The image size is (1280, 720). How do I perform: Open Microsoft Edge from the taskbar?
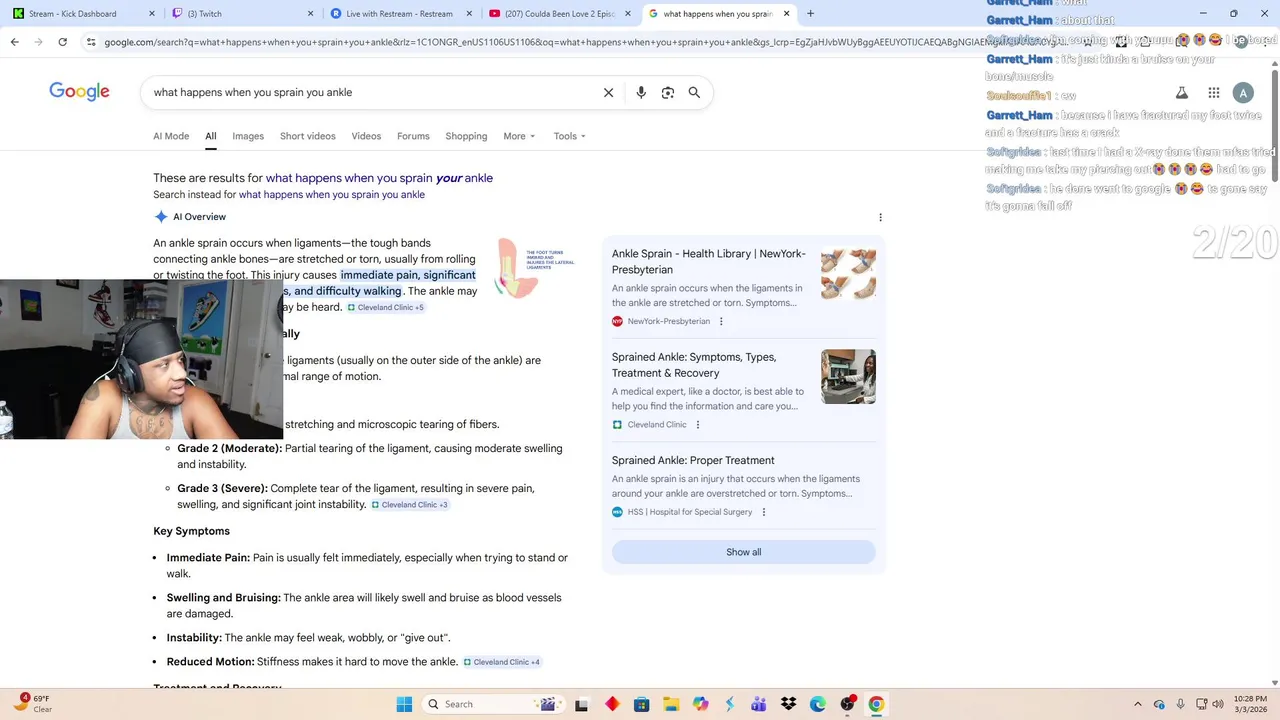[817, 704]
